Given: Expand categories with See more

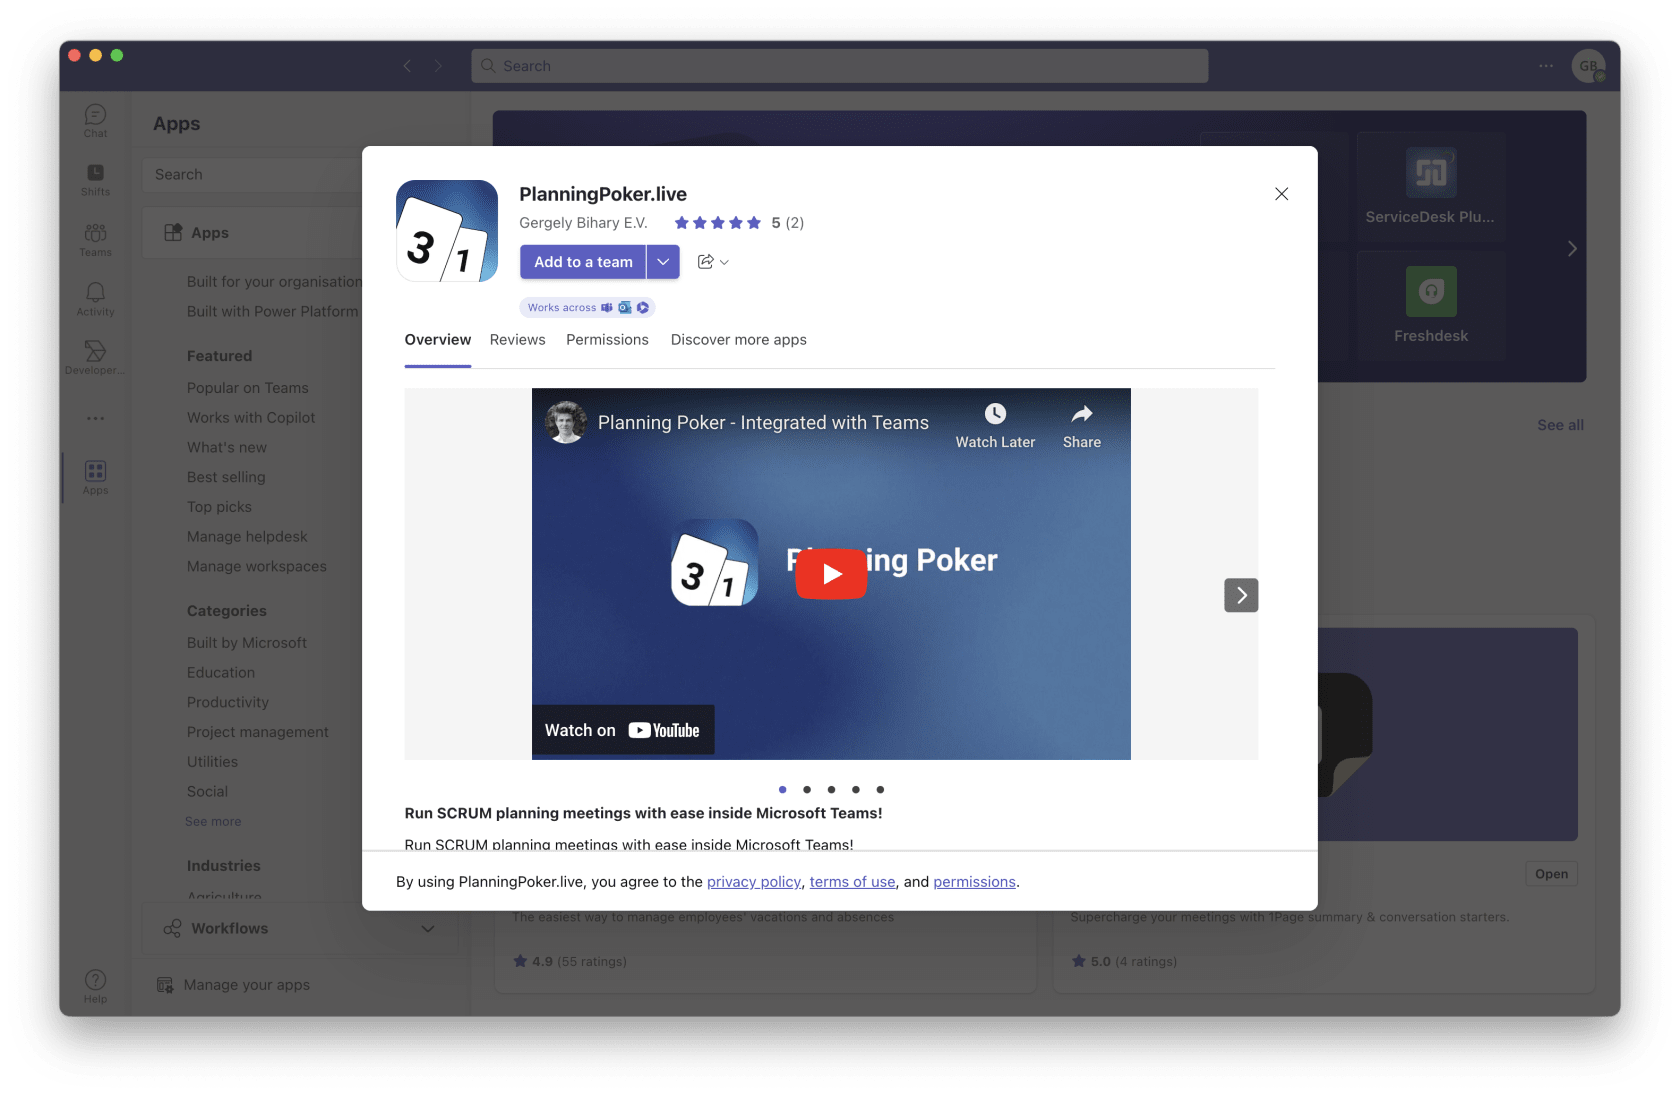Looking at the screenshot, I should click(x=213, y=821).
